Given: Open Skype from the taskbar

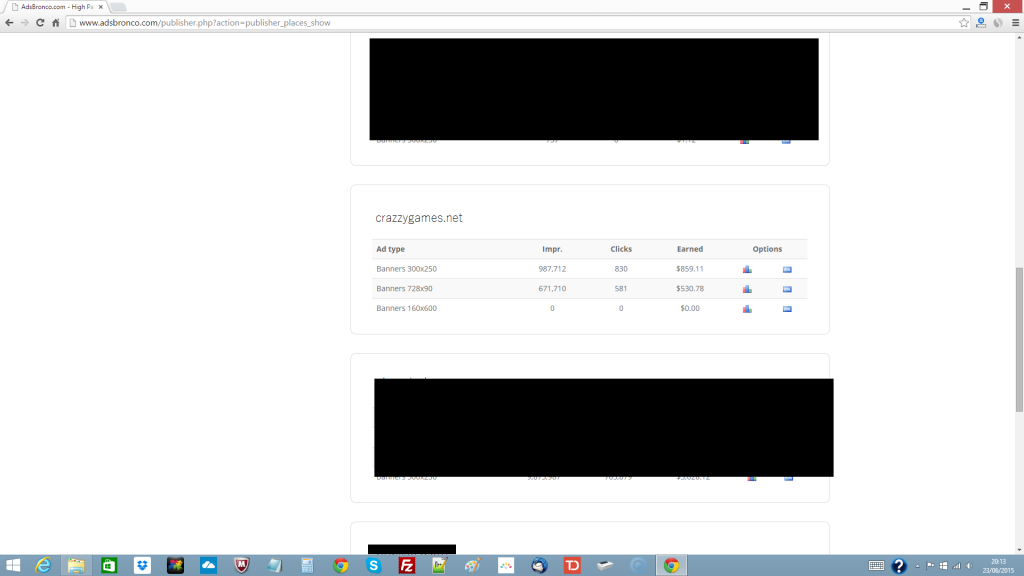Looking at the screenshot, I should click(374, 566).
